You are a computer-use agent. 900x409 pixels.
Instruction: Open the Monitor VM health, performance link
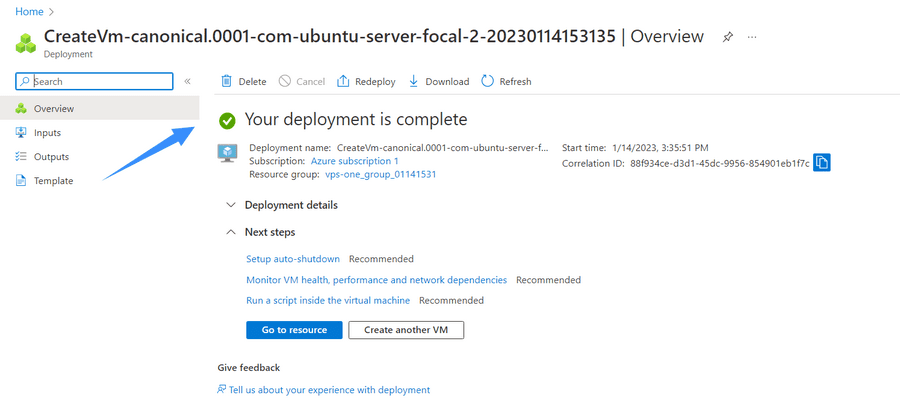pos(377,280)
